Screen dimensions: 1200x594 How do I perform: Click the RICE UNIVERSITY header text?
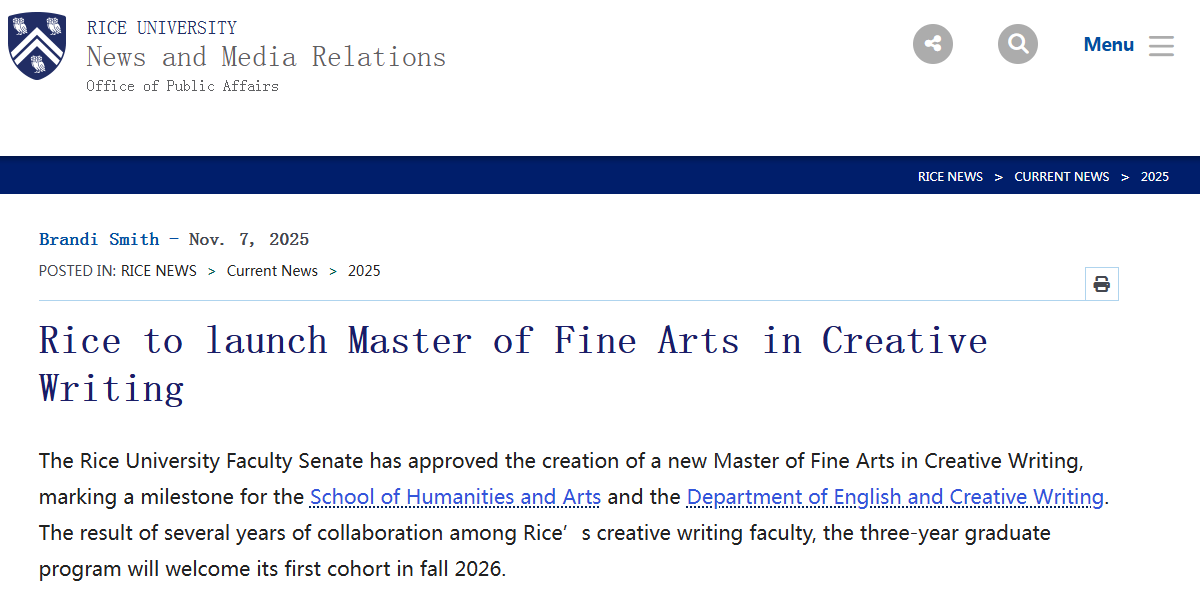[x=162, y=28]
